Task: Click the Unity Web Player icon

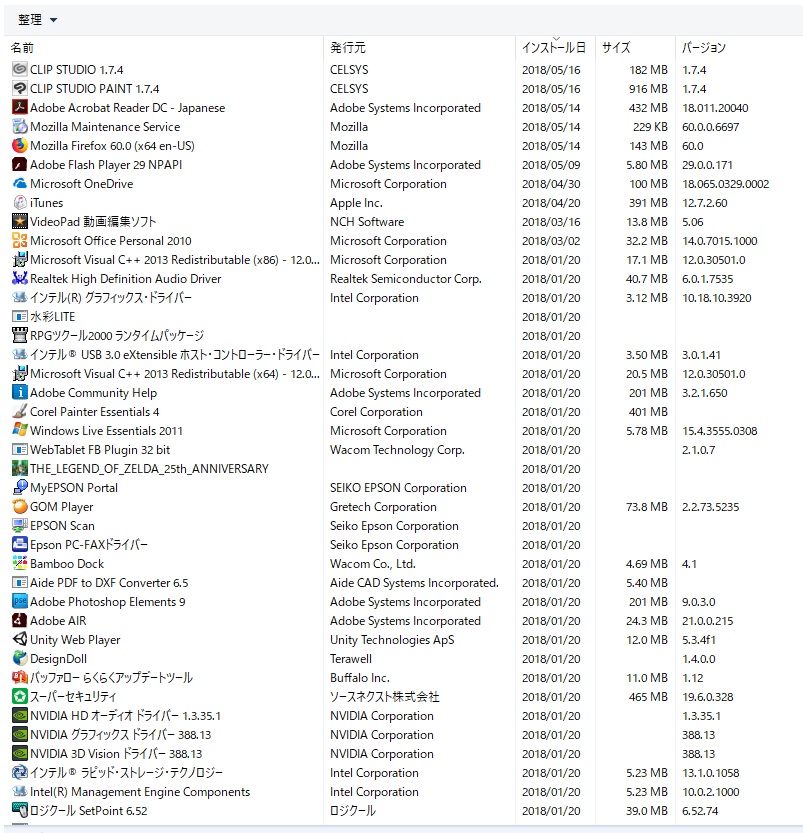Action: point(20,639)
